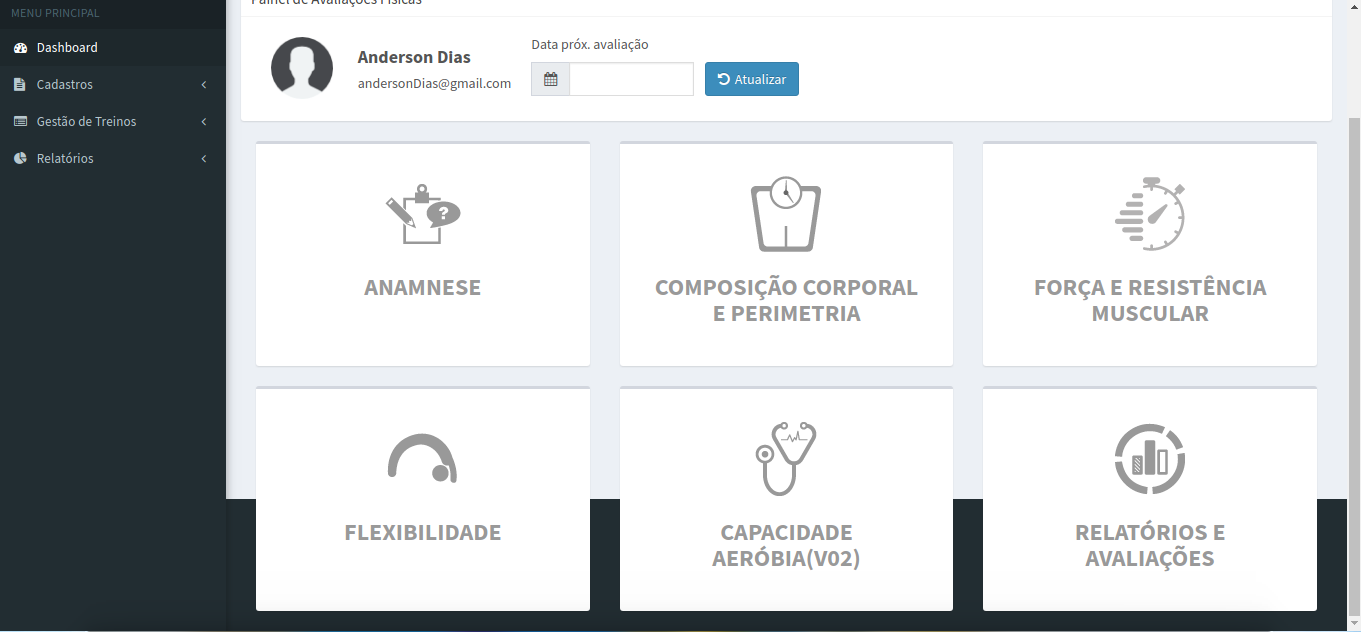The height and width of the screenshot is (632, 1361).
Task: Open the Dashboard menu item
Action: (113, 48)
